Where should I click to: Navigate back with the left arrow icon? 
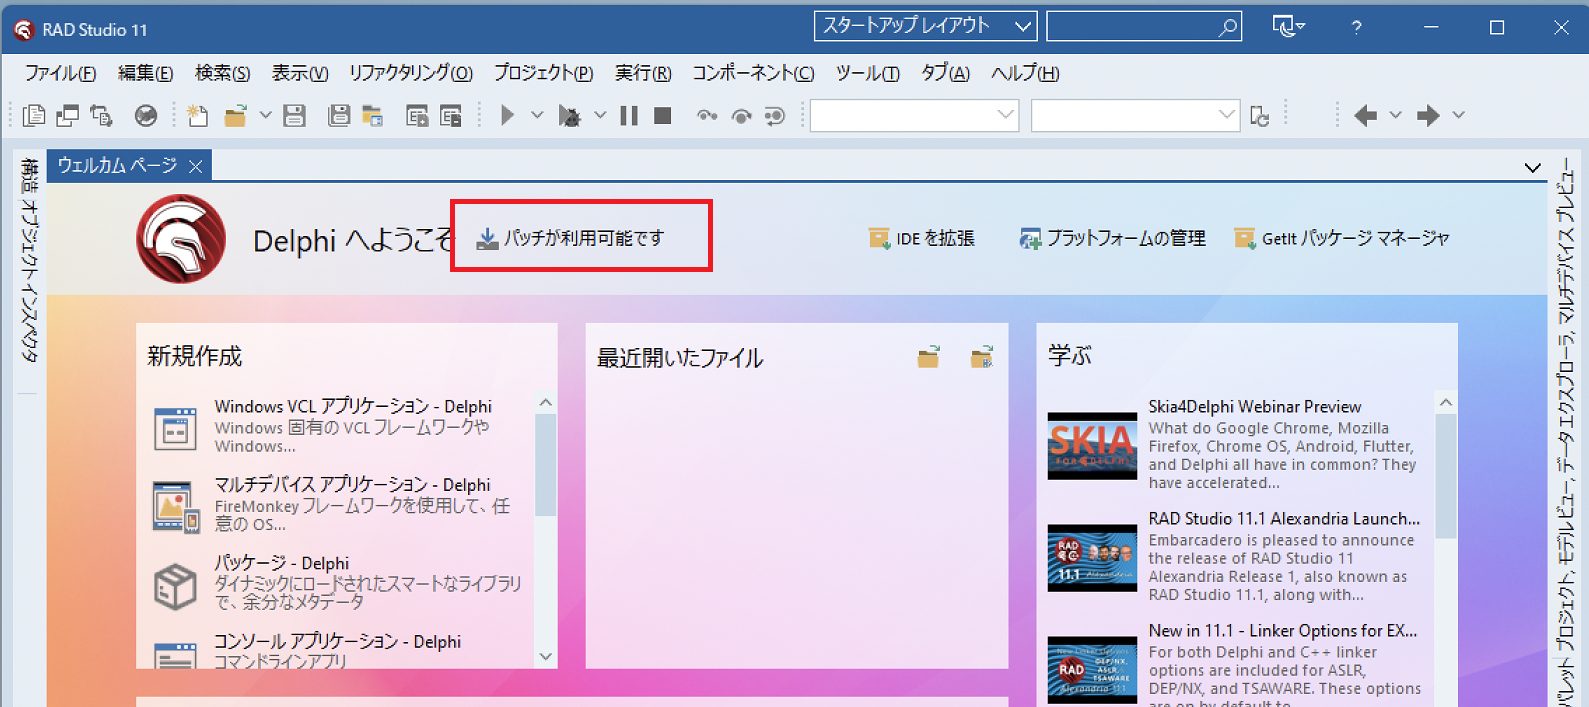[1365, 116]
